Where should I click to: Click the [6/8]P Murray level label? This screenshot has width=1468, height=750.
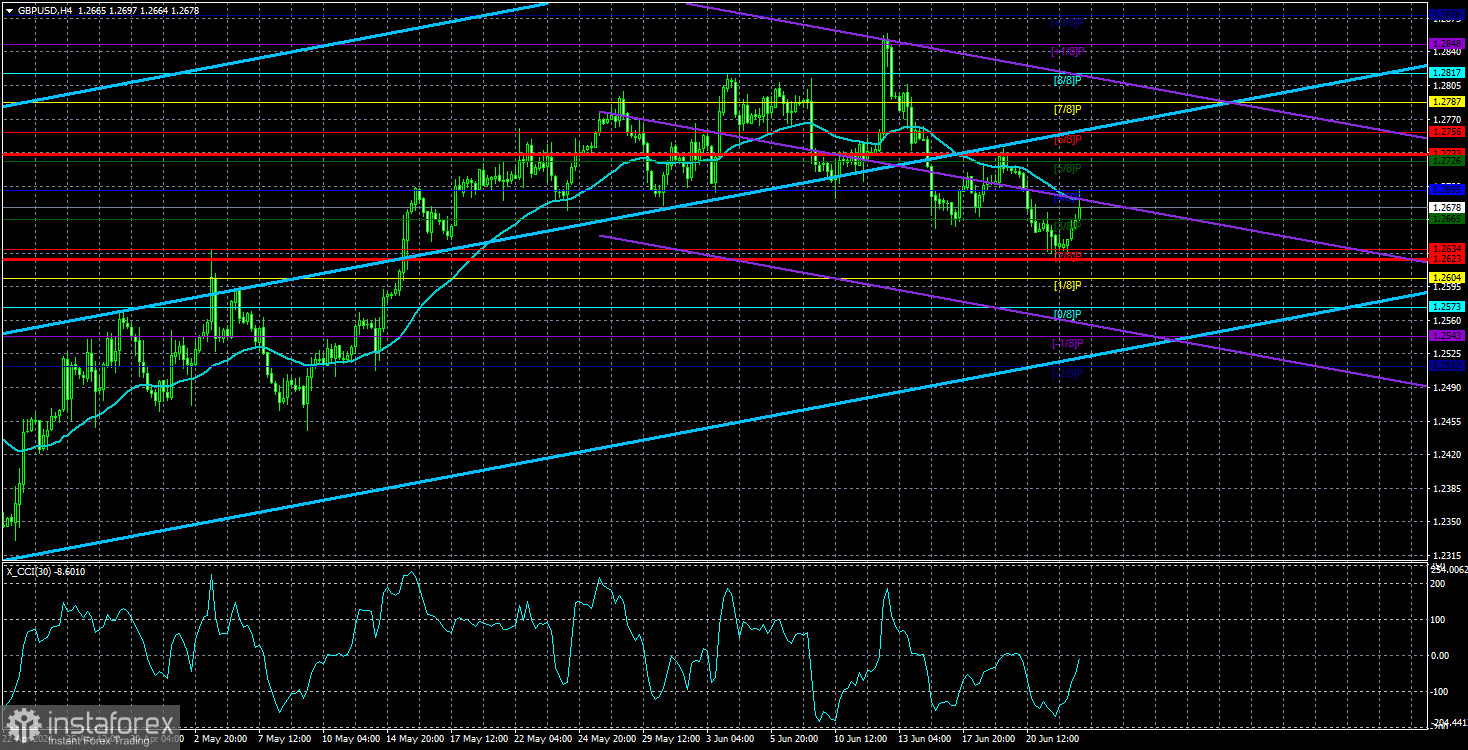click(x=1069, y=139)
